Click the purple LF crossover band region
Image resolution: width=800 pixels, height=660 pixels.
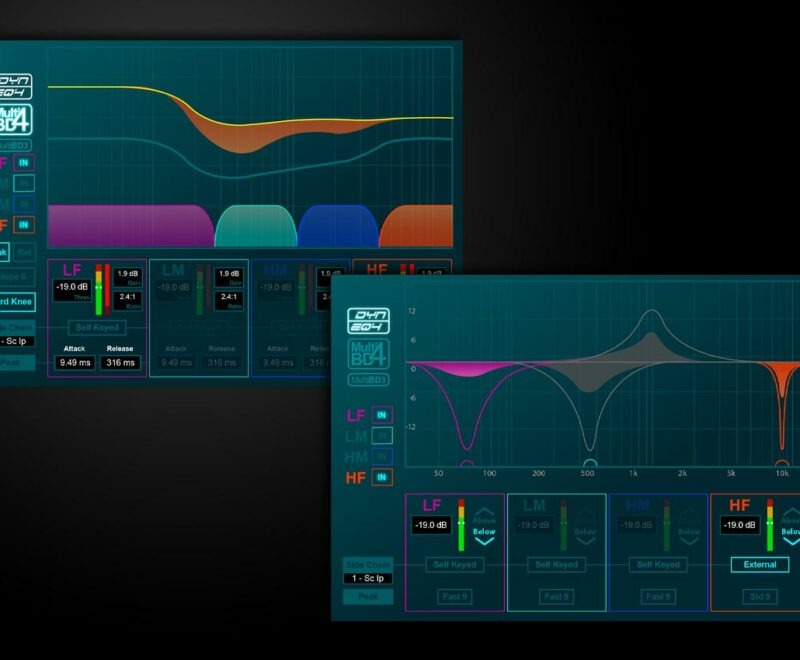130,226
